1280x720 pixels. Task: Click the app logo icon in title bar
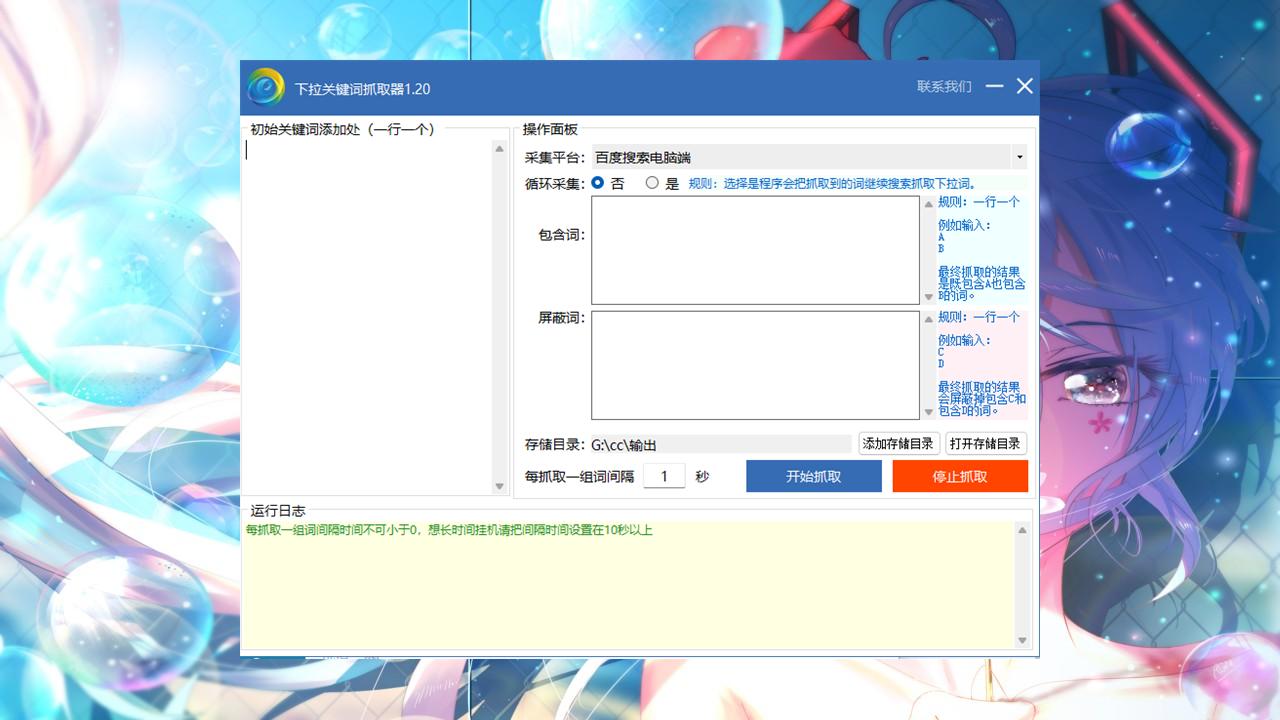pyautogui.click(x=266, y=87)
